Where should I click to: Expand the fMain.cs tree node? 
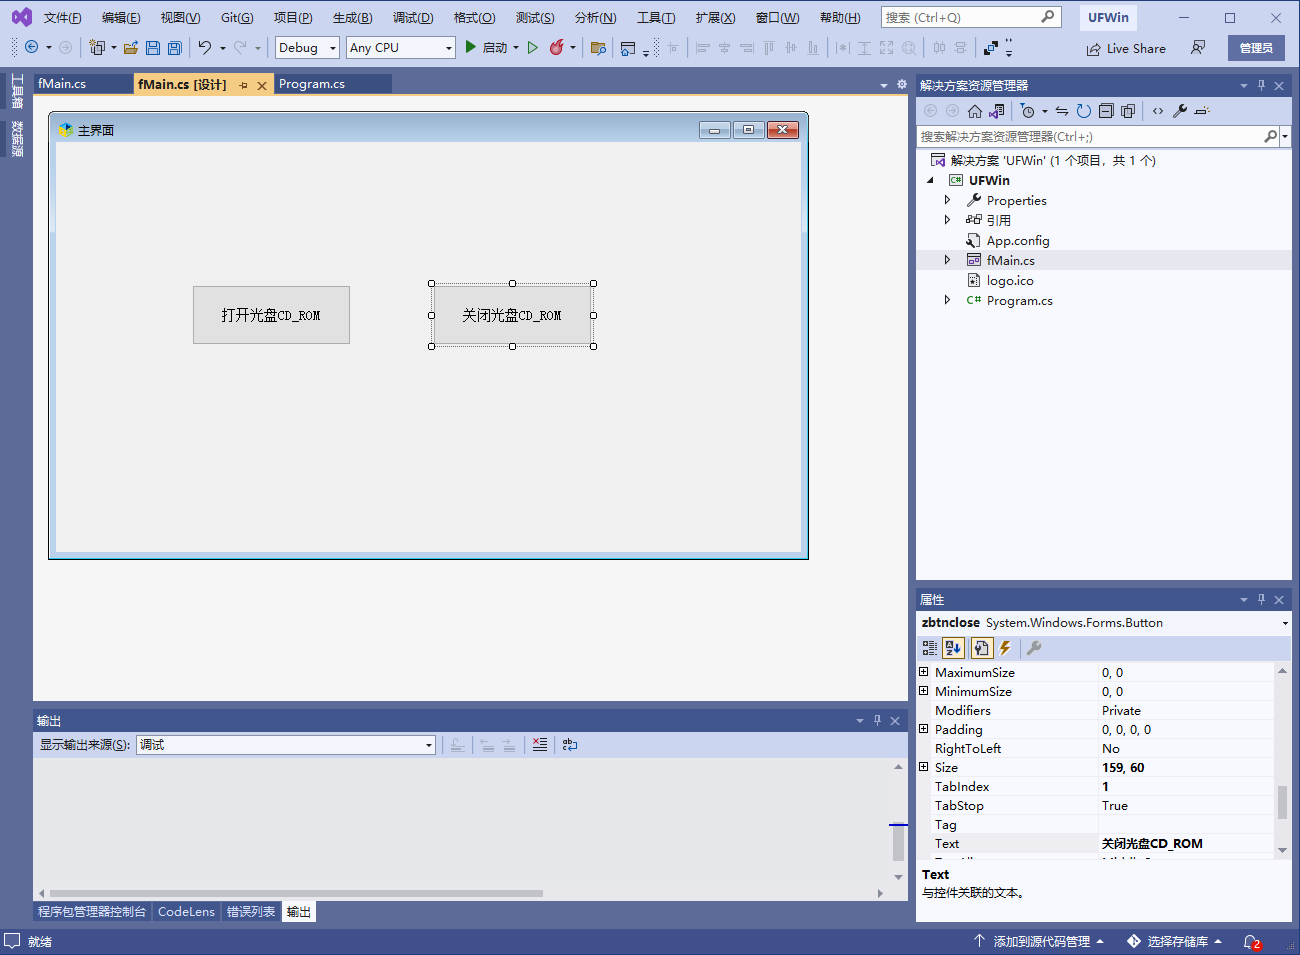[947, 260]
